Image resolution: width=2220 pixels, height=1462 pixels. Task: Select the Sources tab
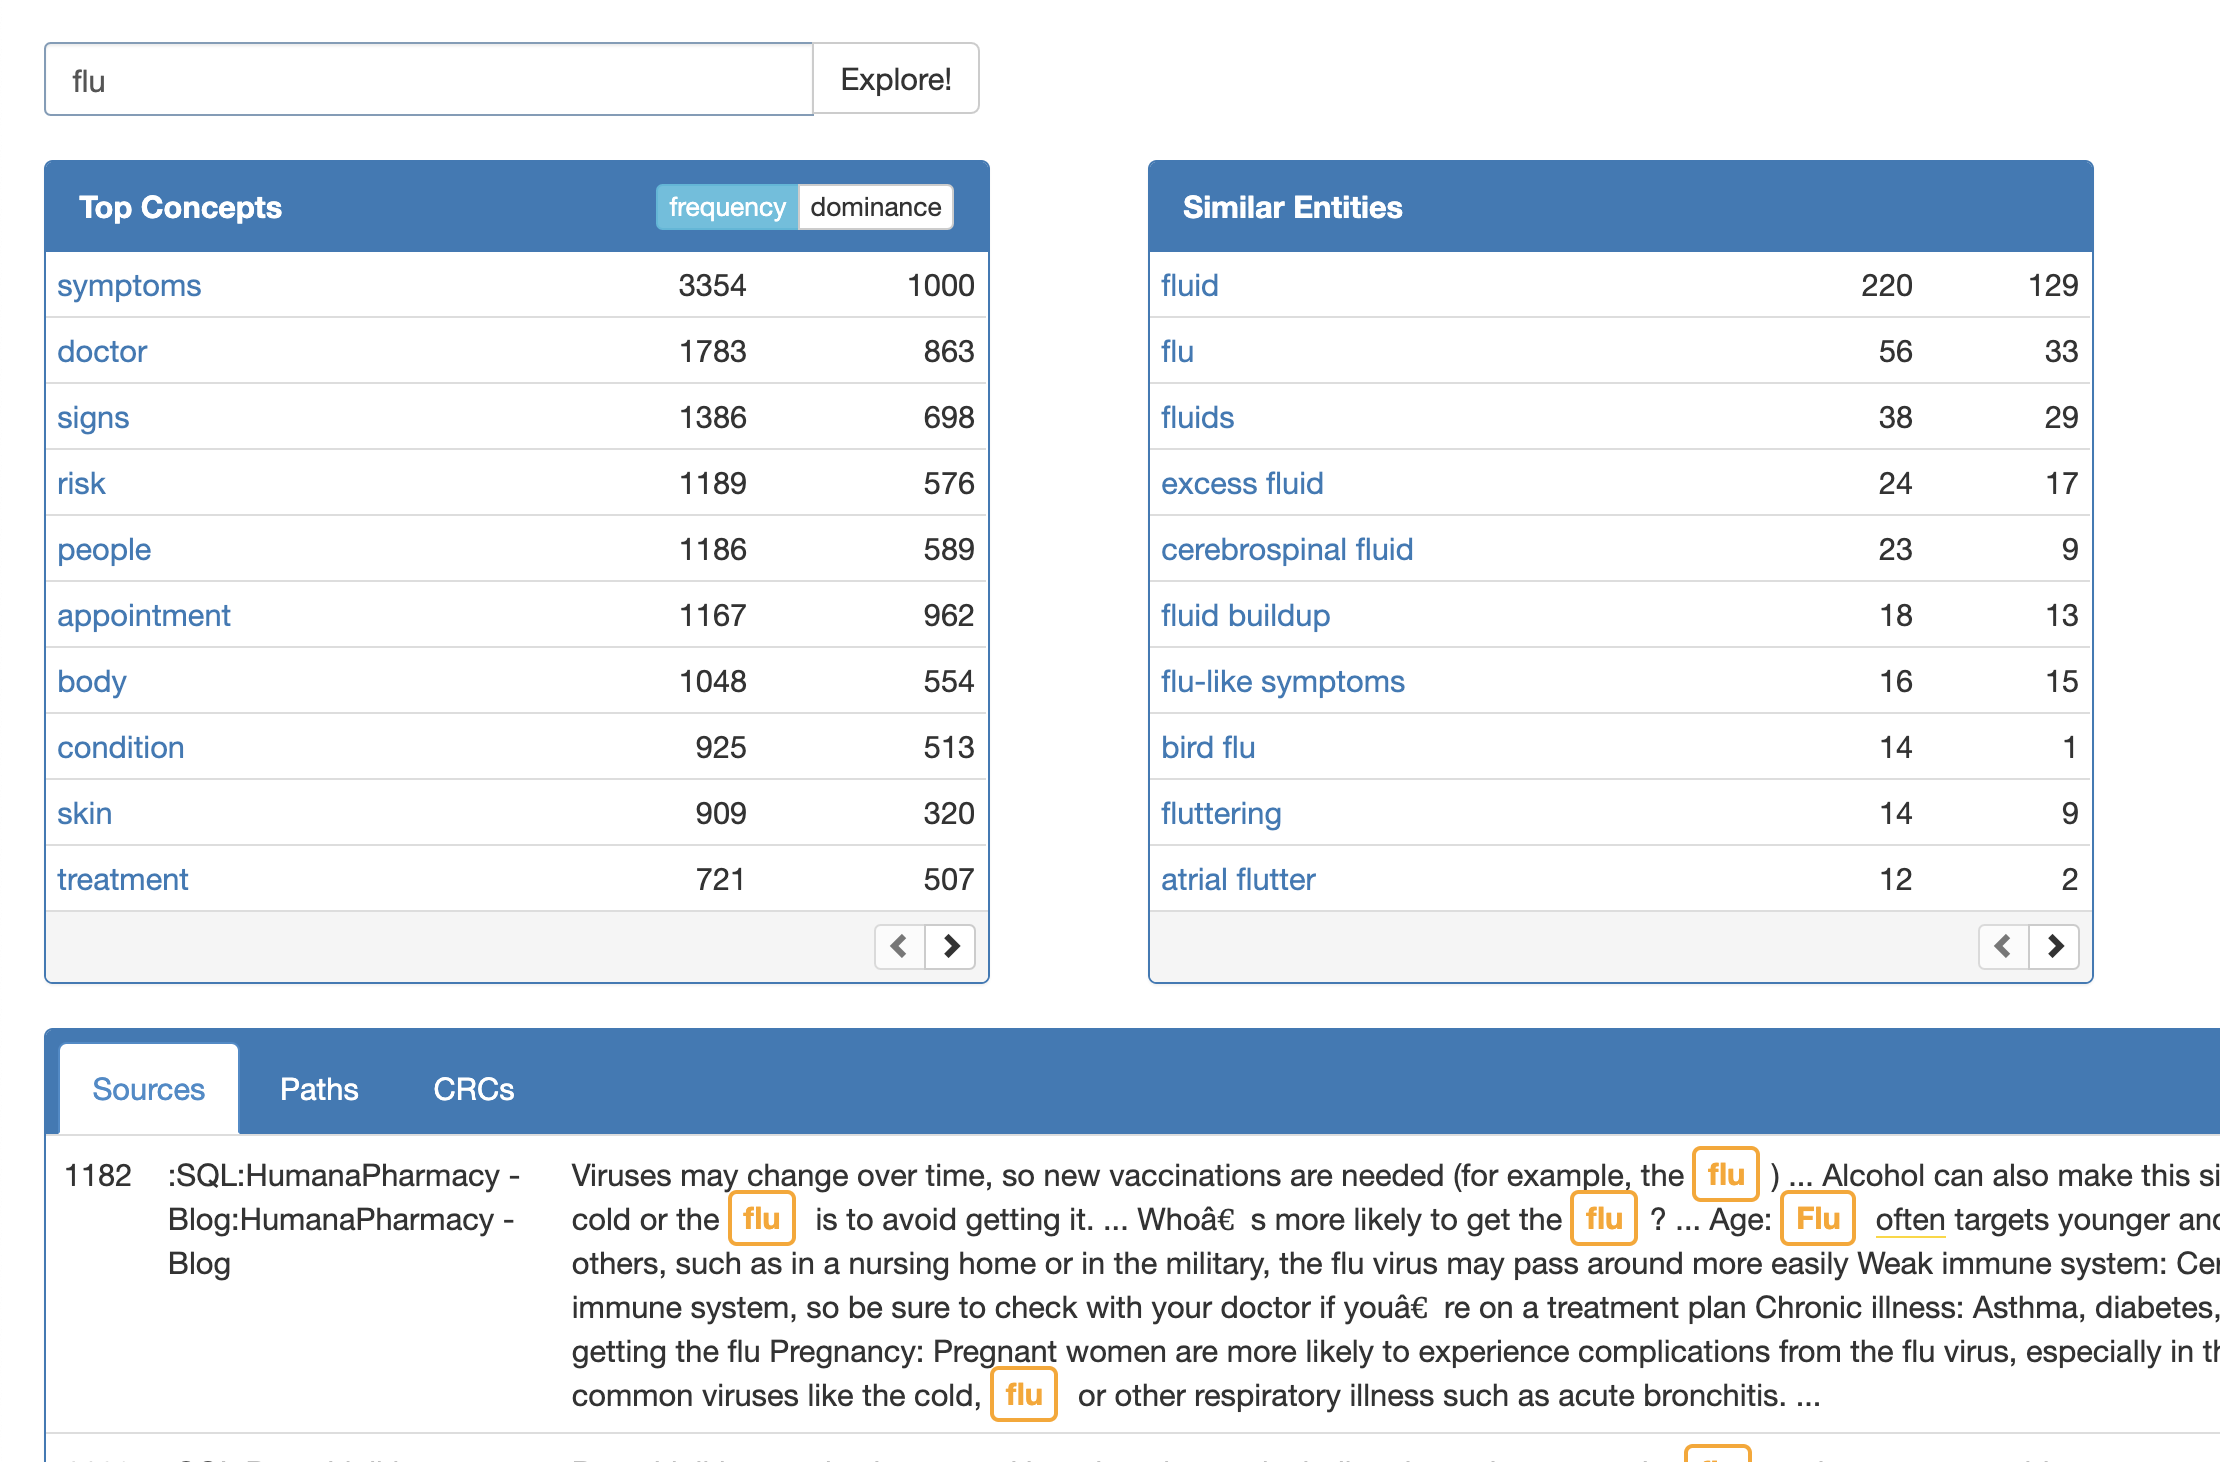[x=148, y=1089]
